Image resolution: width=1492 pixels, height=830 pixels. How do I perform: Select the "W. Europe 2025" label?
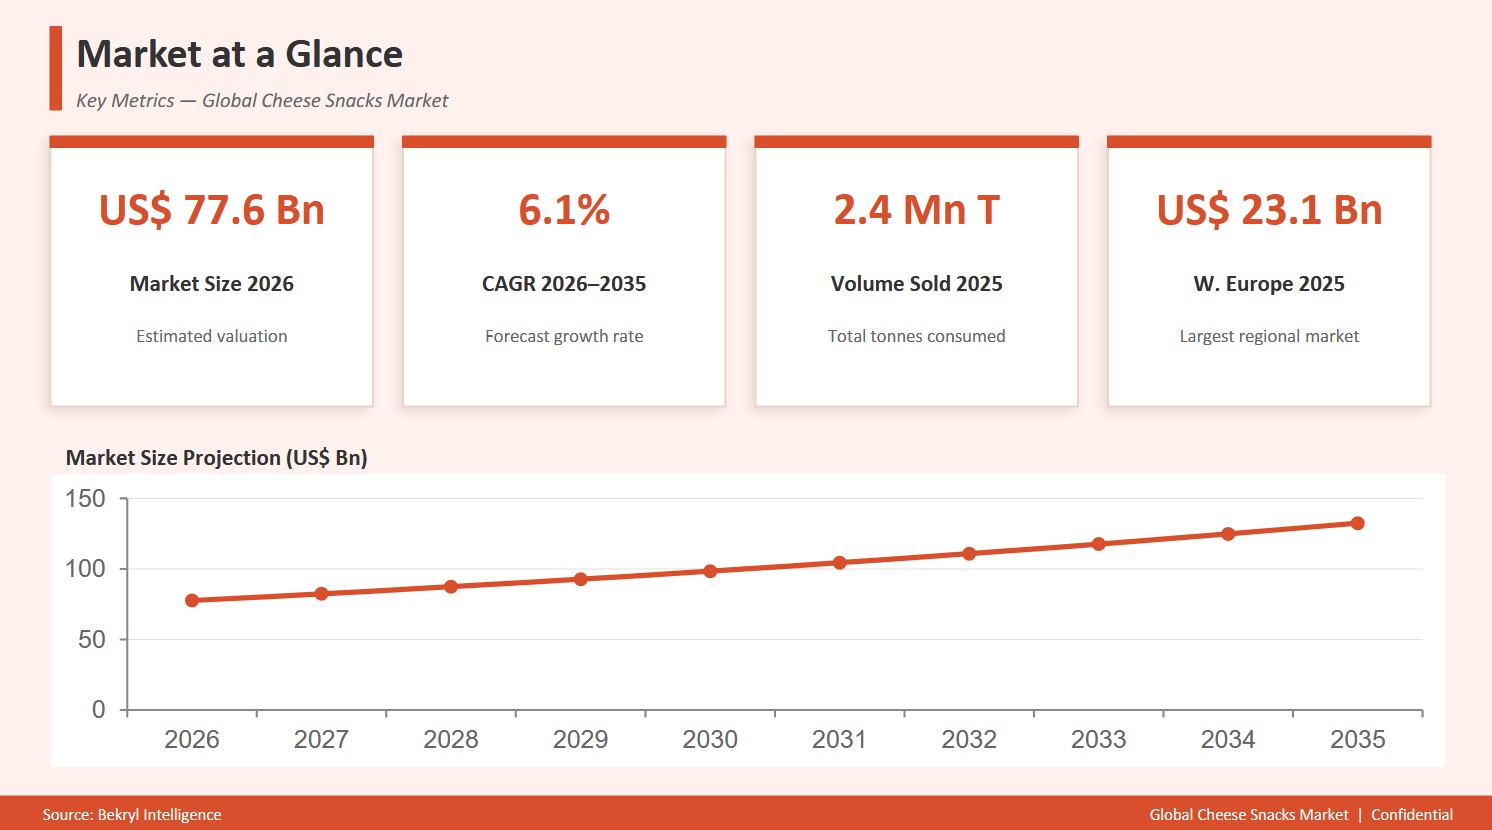point(1269,284)
